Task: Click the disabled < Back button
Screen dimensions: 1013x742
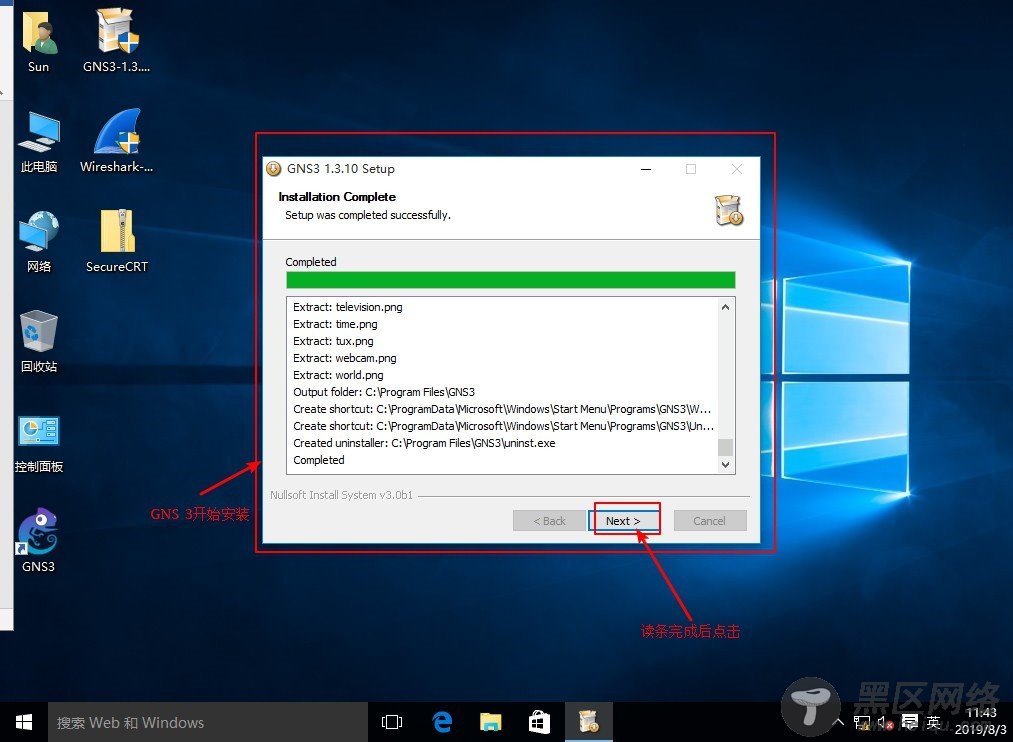Action: [x=549, y=520]
